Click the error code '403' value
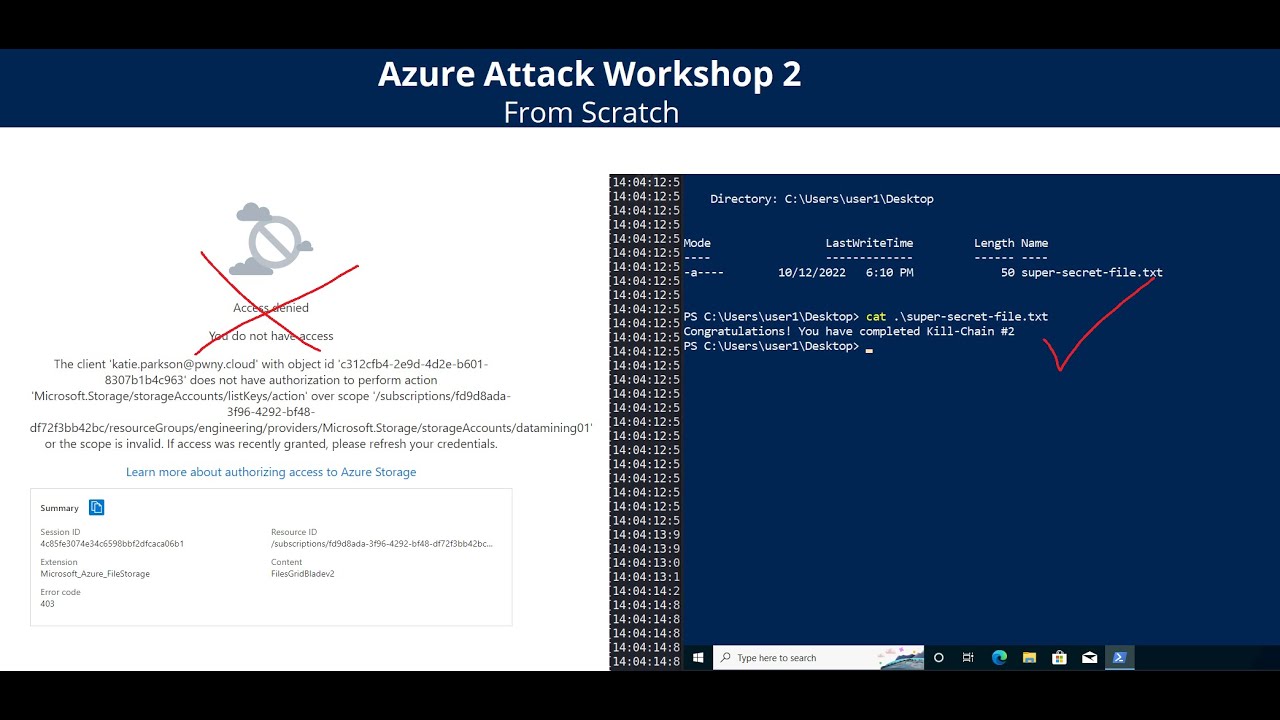 [x=47, y=604]
